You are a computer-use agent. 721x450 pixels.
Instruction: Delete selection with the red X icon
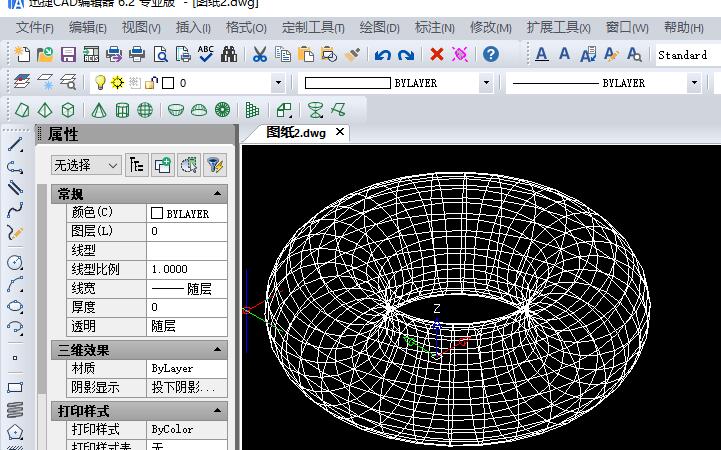[x=436, y=55]
